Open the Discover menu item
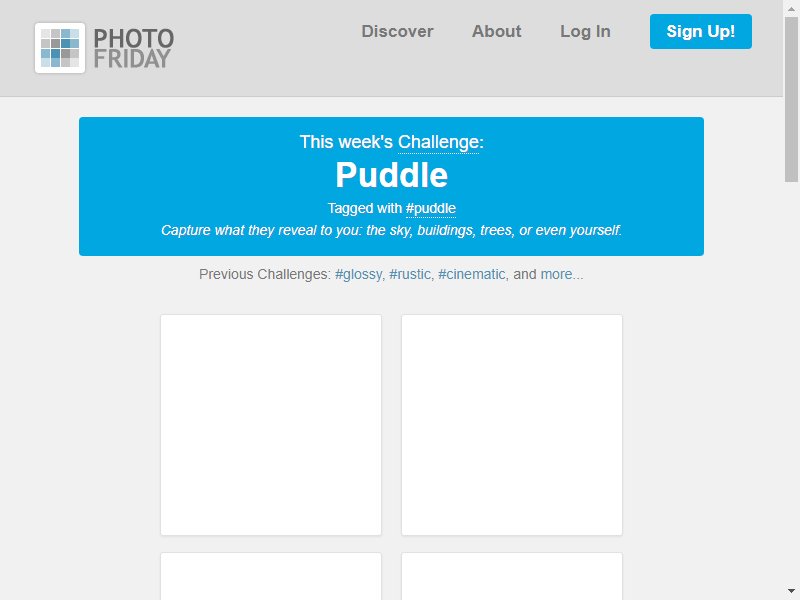The image size is (800, 600). 397,32
